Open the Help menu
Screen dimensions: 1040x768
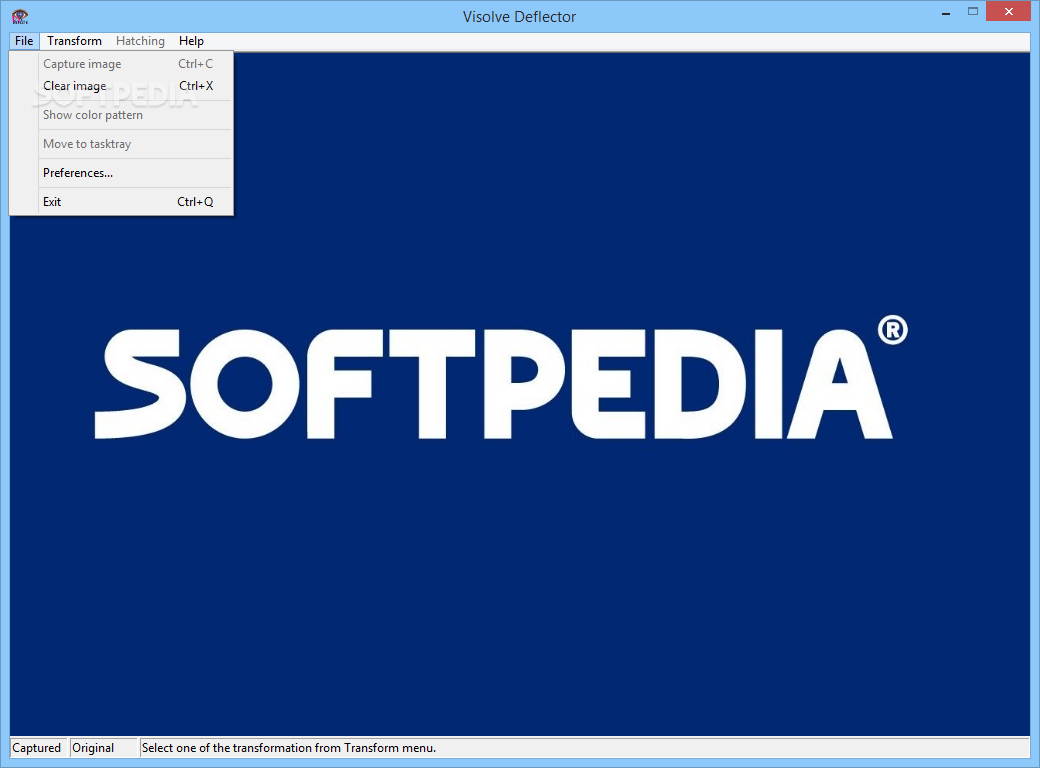(191, 40)
